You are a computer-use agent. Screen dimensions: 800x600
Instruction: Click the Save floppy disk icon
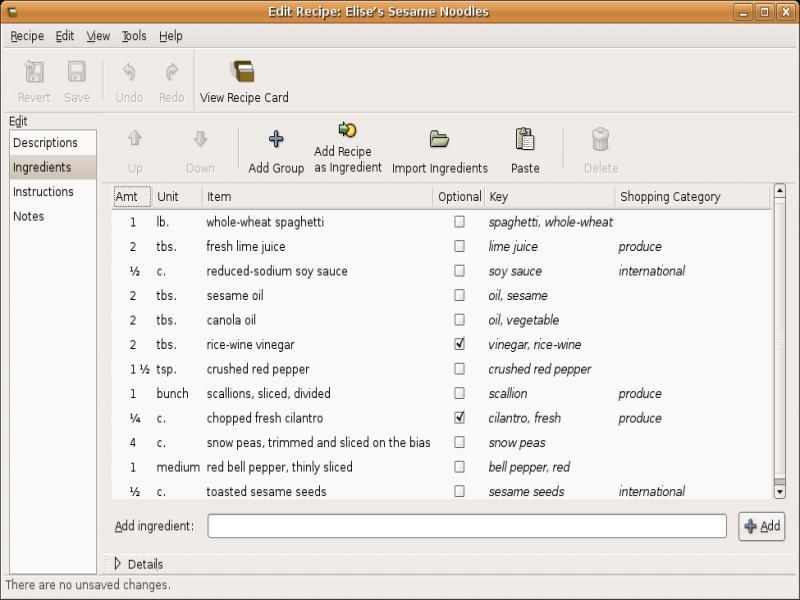click(77, 72)
